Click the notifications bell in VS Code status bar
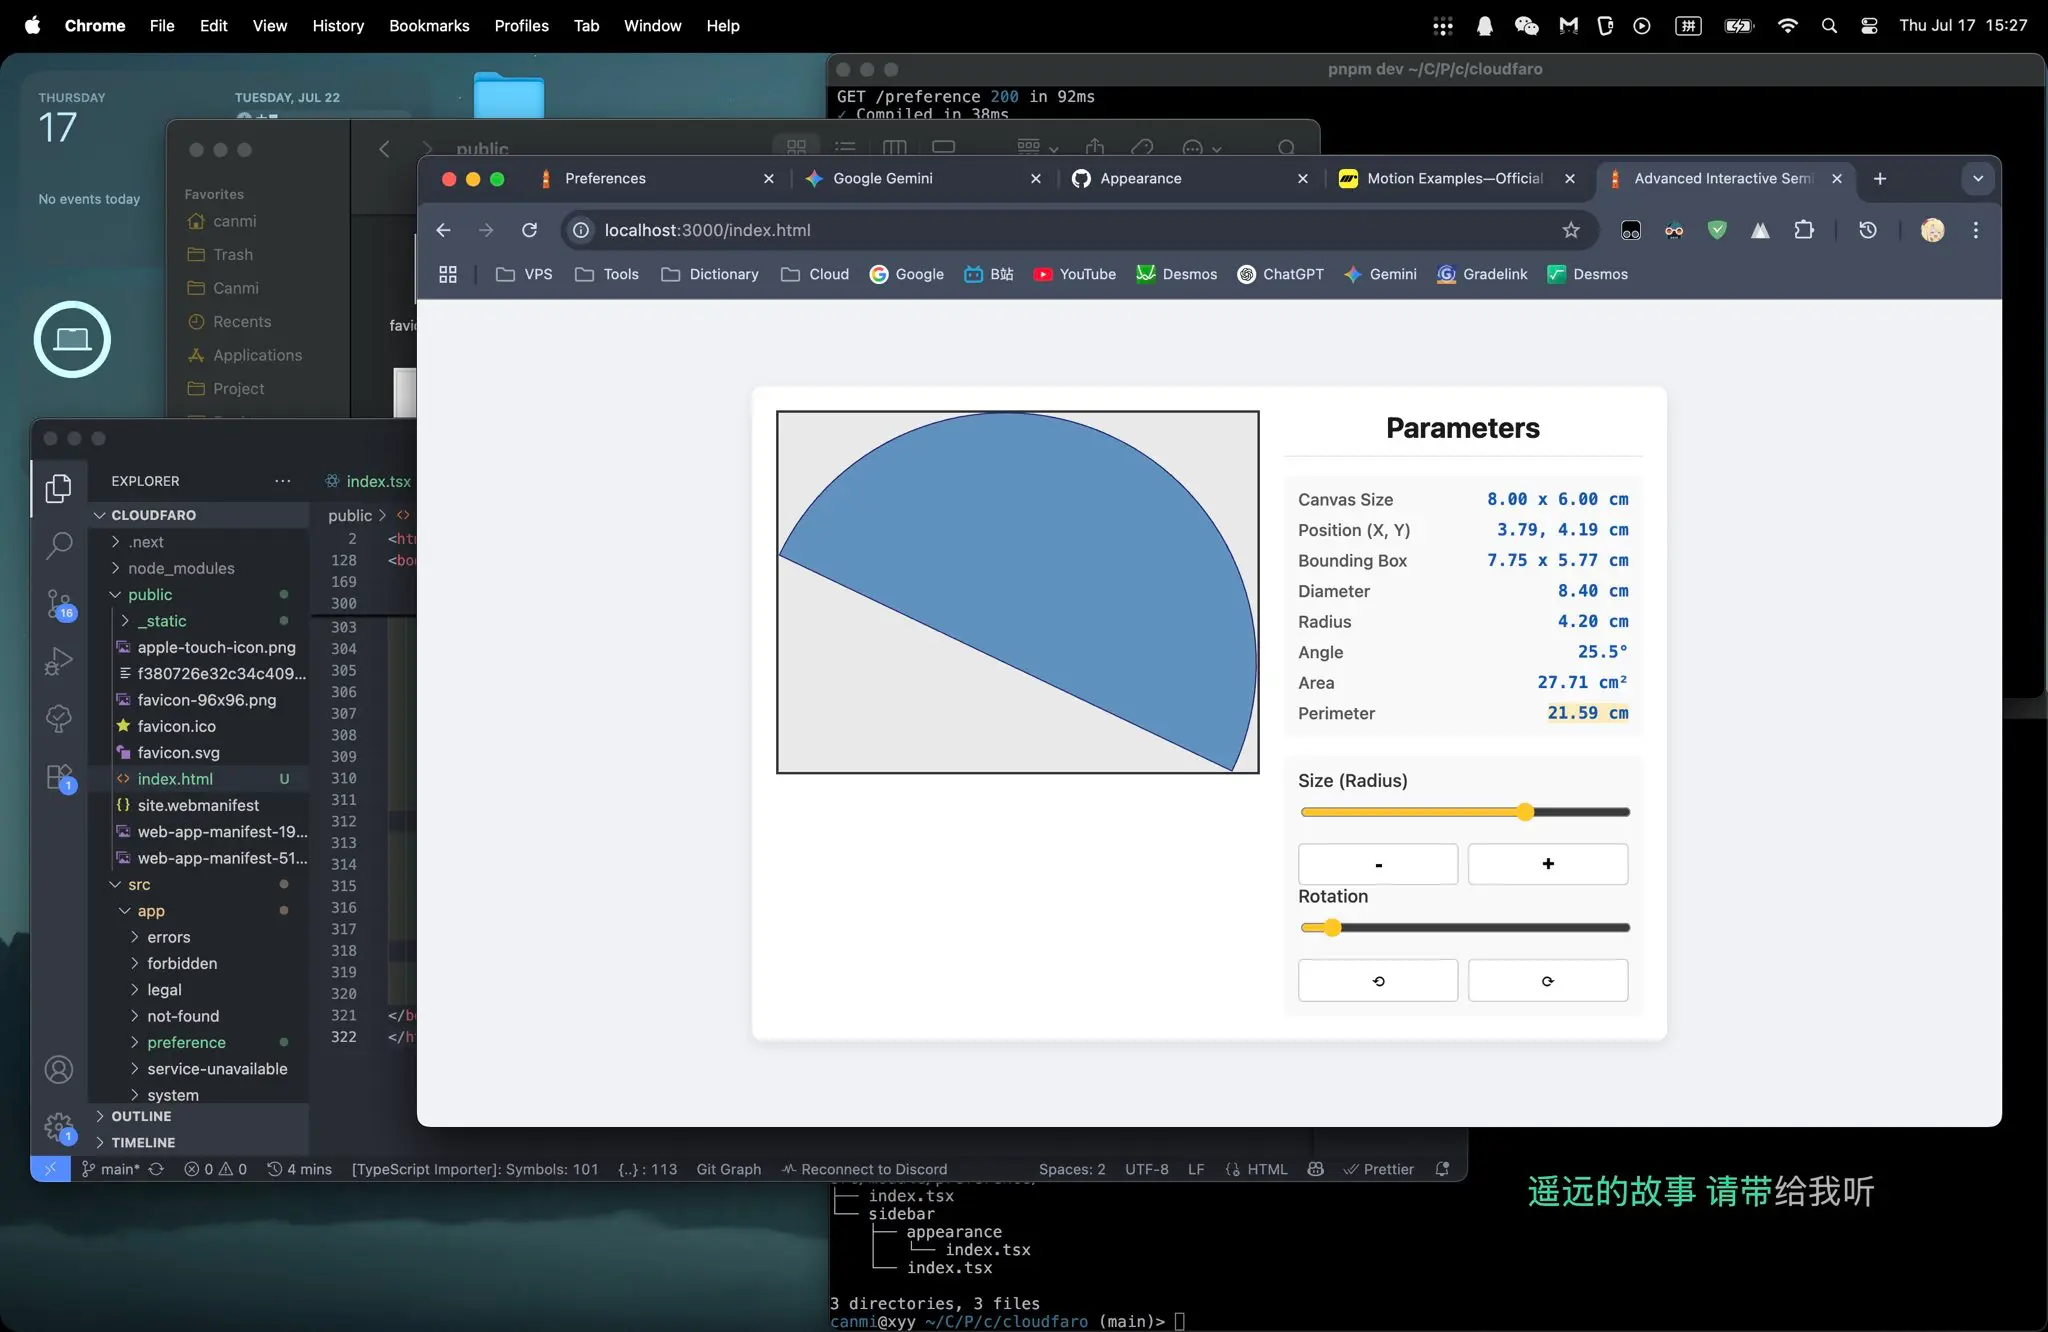The image size is (2048, 1332). (1442, 1169)
